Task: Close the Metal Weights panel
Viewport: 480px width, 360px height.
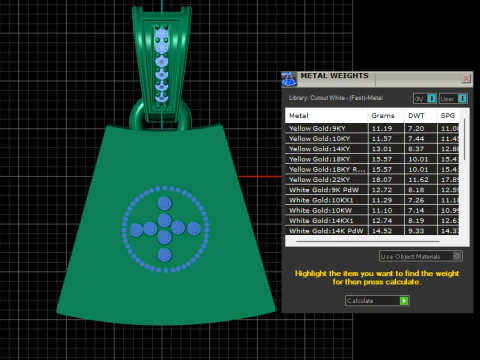Action: point(466,79)
